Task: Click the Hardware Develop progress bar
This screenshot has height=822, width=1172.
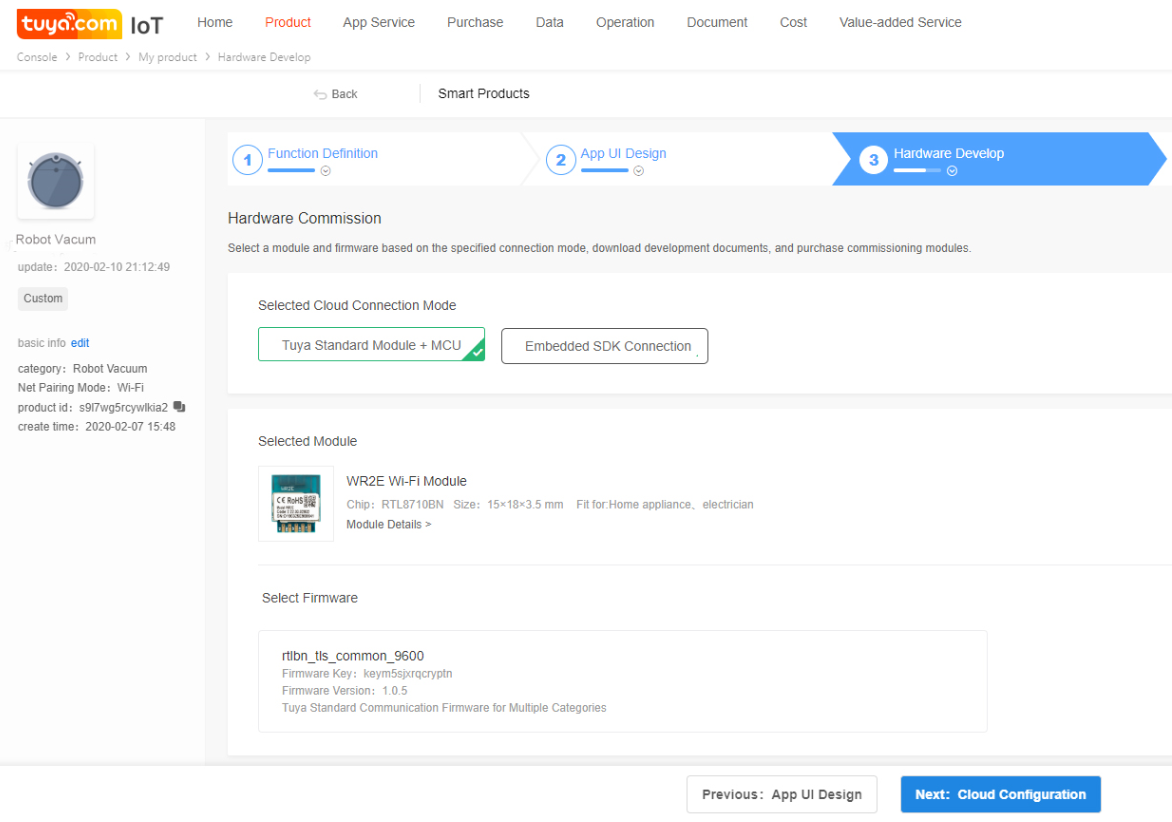Action: (x=917, y=171)
